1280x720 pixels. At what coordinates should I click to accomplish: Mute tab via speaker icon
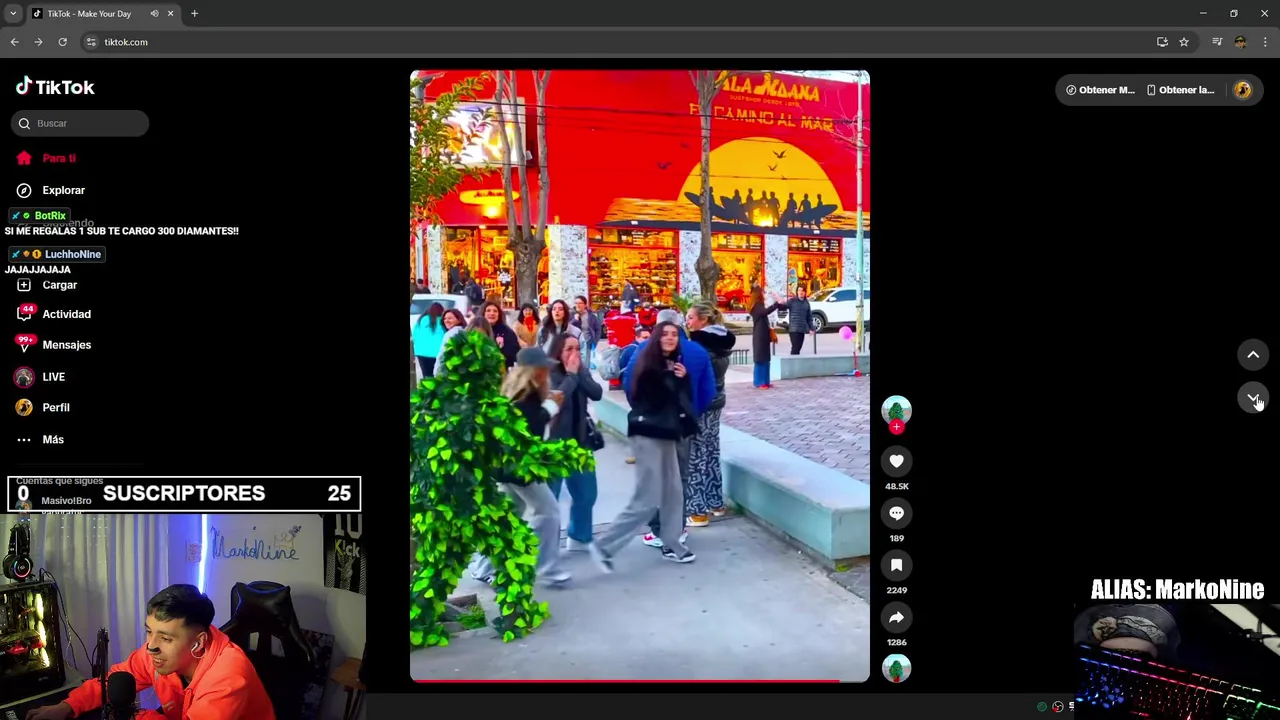tap(154, 13)
